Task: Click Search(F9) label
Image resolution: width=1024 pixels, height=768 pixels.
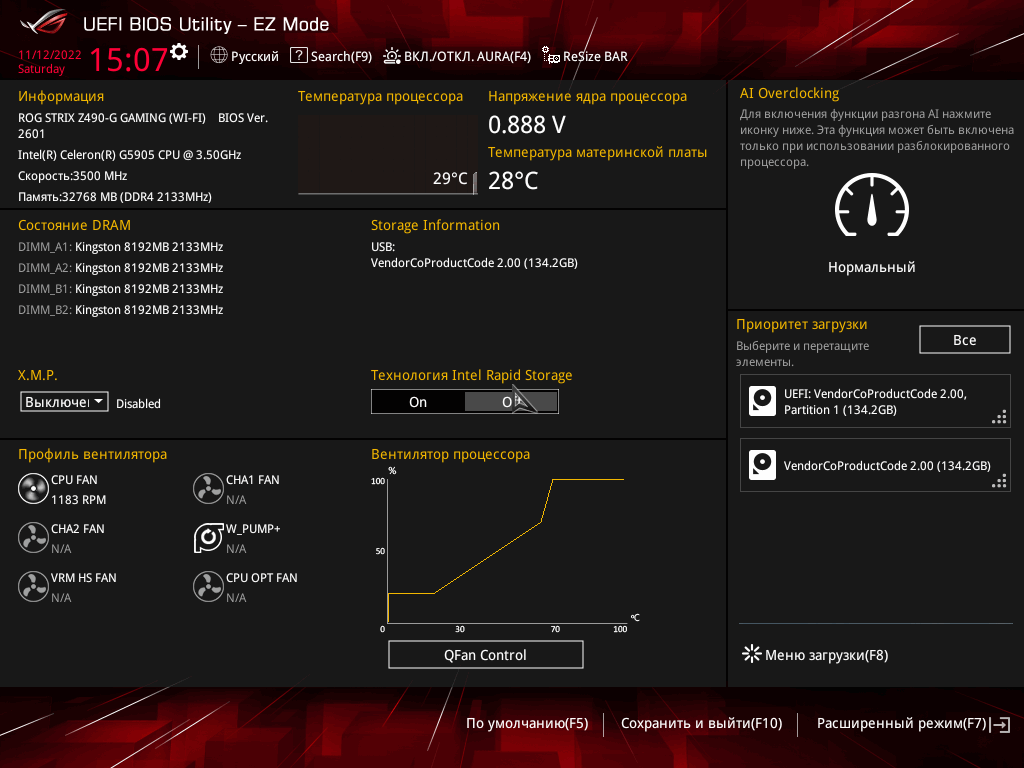Action: point(341,56)
